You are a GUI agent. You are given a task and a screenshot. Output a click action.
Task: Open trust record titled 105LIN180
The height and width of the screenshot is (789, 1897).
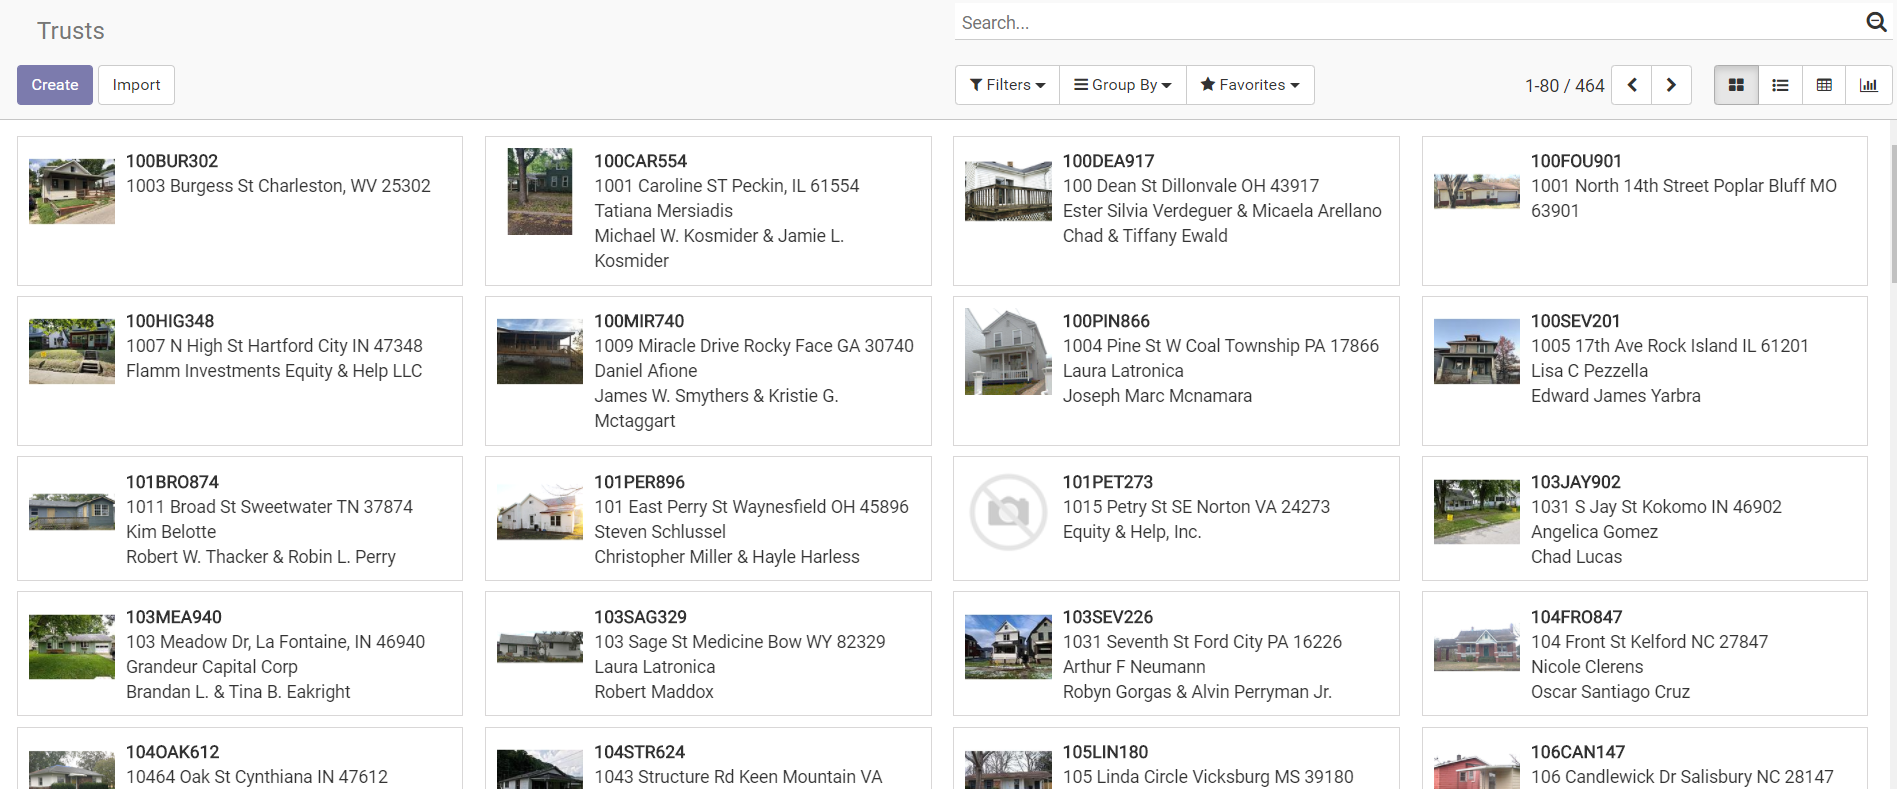pos(1105,752)
